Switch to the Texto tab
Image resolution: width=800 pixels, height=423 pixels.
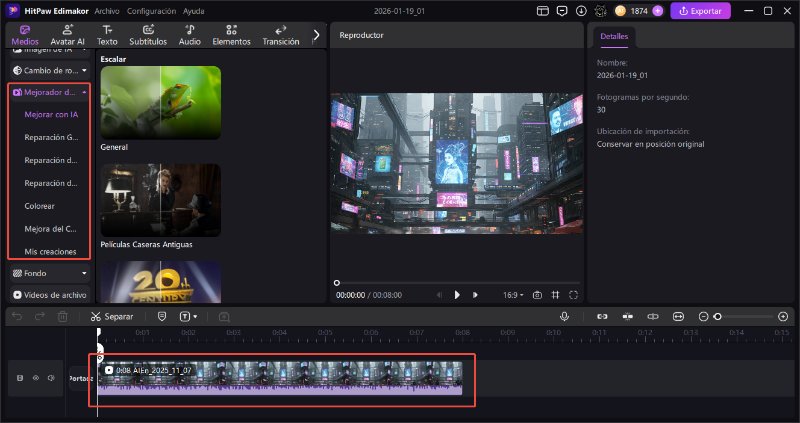(107, 35)
